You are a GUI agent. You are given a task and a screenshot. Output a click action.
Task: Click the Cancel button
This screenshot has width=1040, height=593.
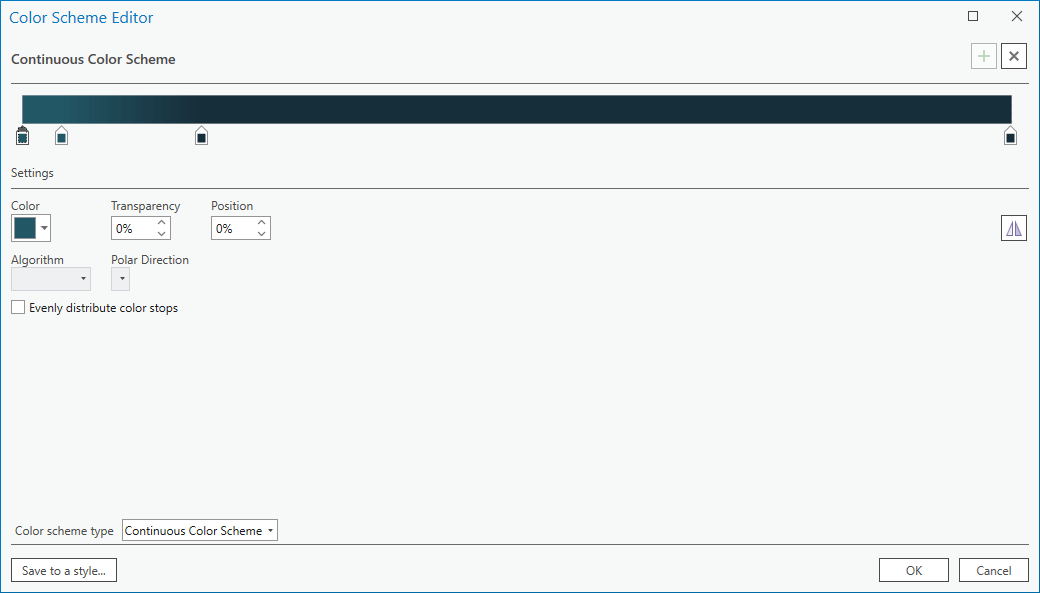(994, 570)
